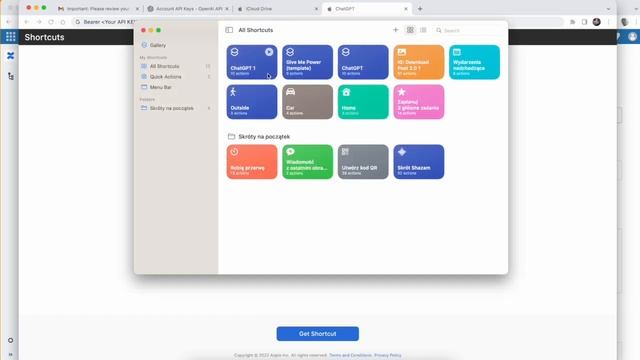Click the browser address bar
This screenshot has width=640, height=360.
(318, 22)
